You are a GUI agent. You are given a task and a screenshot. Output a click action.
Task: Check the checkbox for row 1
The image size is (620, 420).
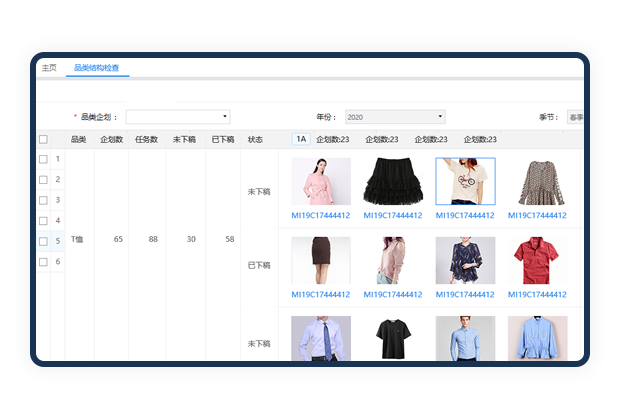43,159
